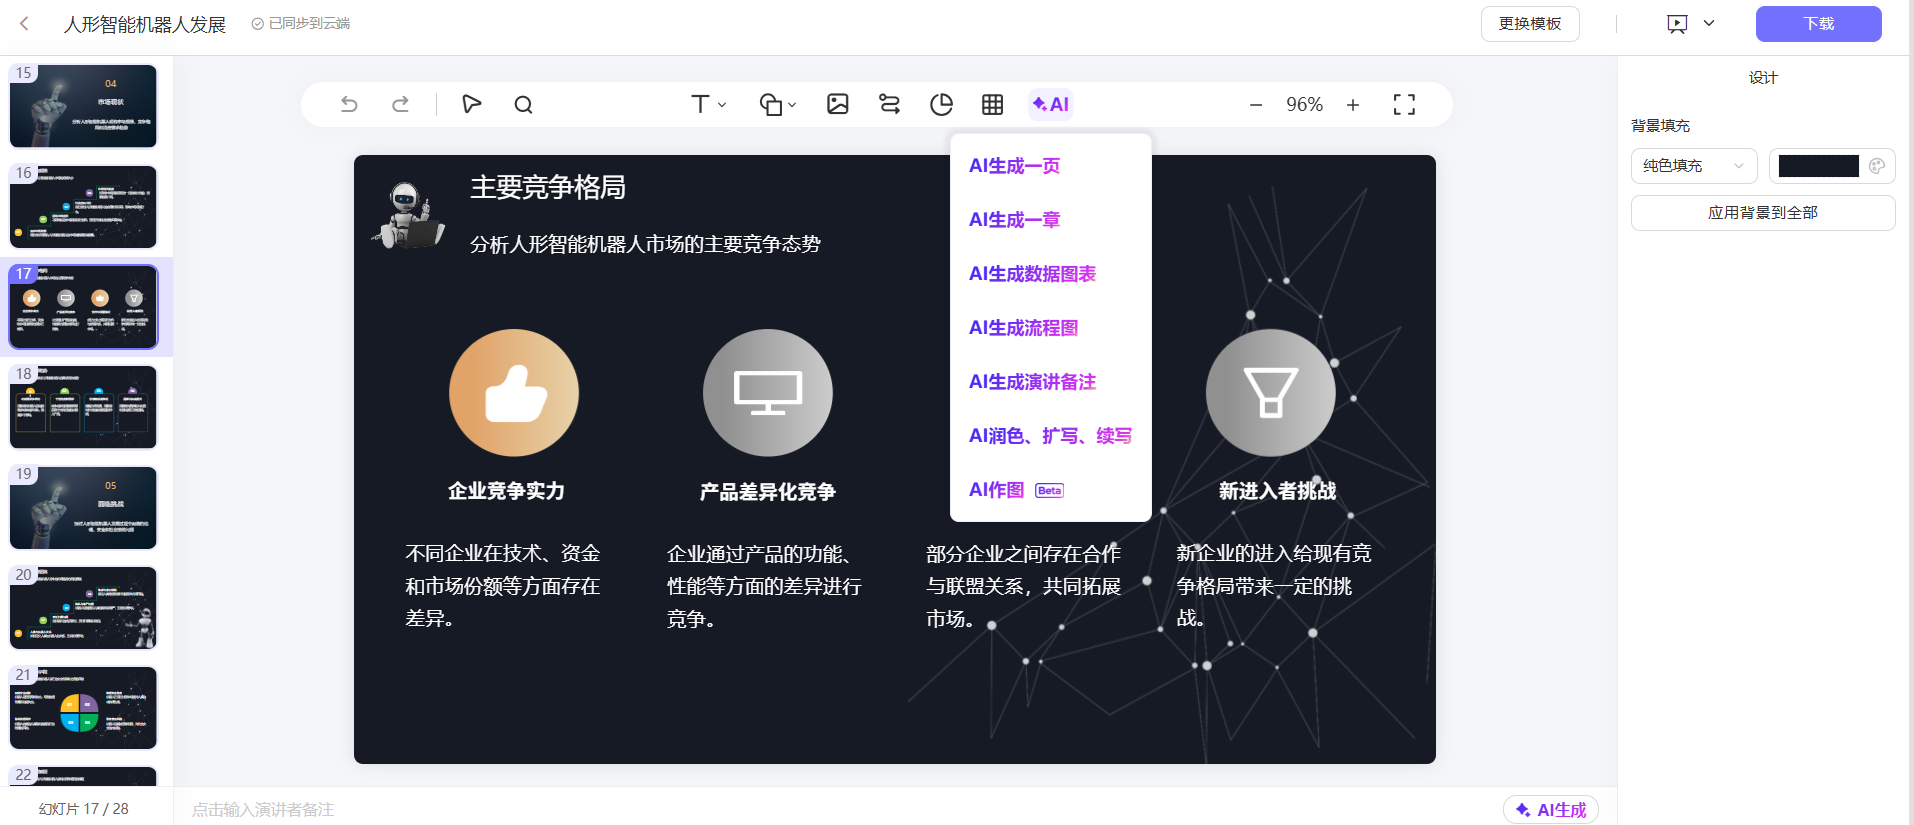Click the 设计 panel header

tap(1763, 77)
